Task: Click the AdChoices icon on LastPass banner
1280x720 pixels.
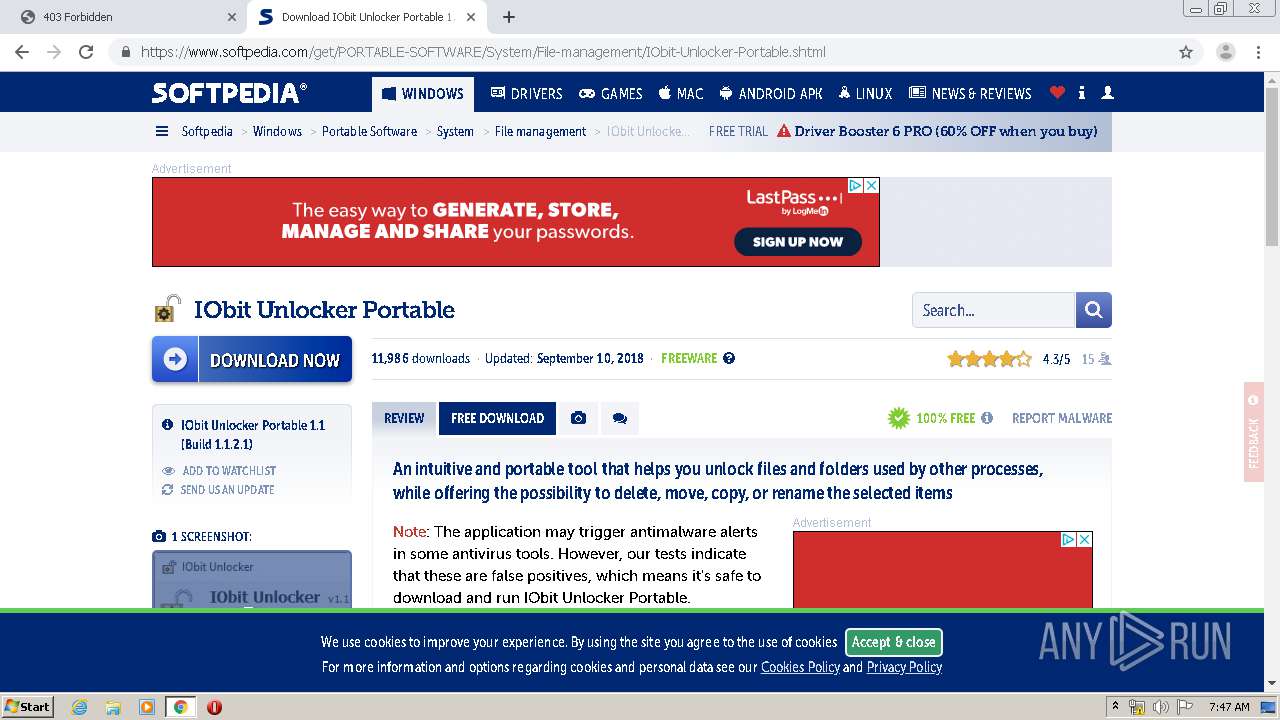Action: pyautogui.click(x=856, y=186)
